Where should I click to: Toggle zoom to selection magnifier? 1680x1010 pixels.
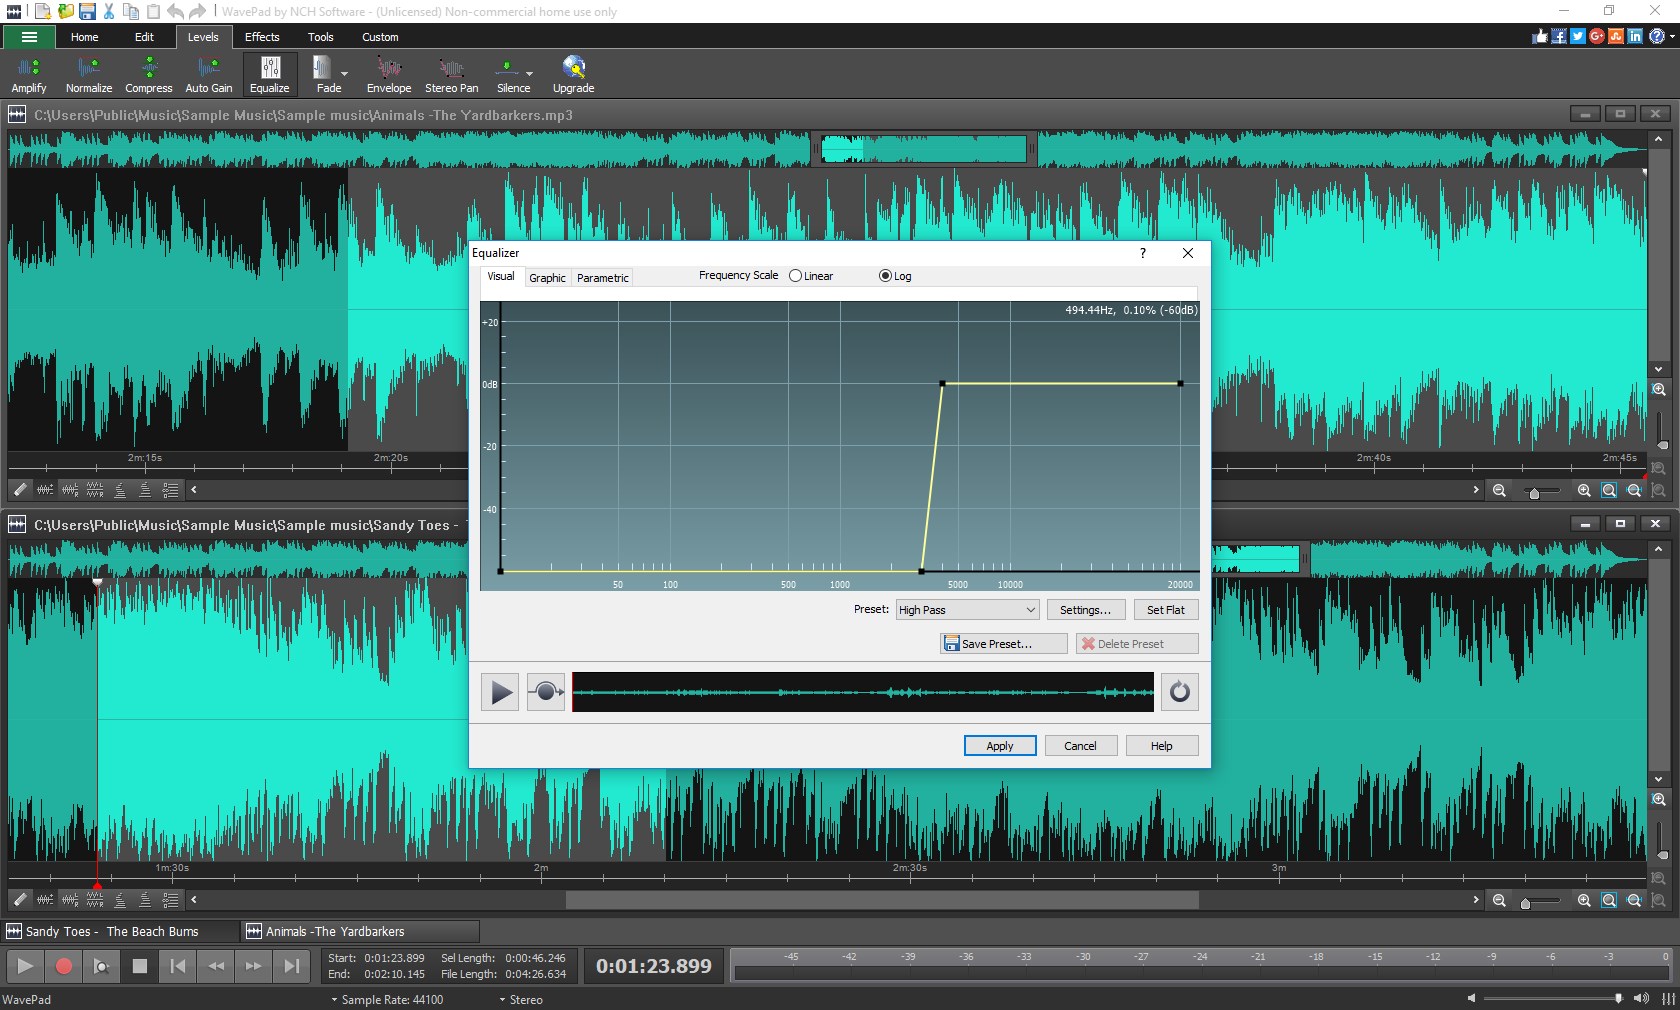1609,490
